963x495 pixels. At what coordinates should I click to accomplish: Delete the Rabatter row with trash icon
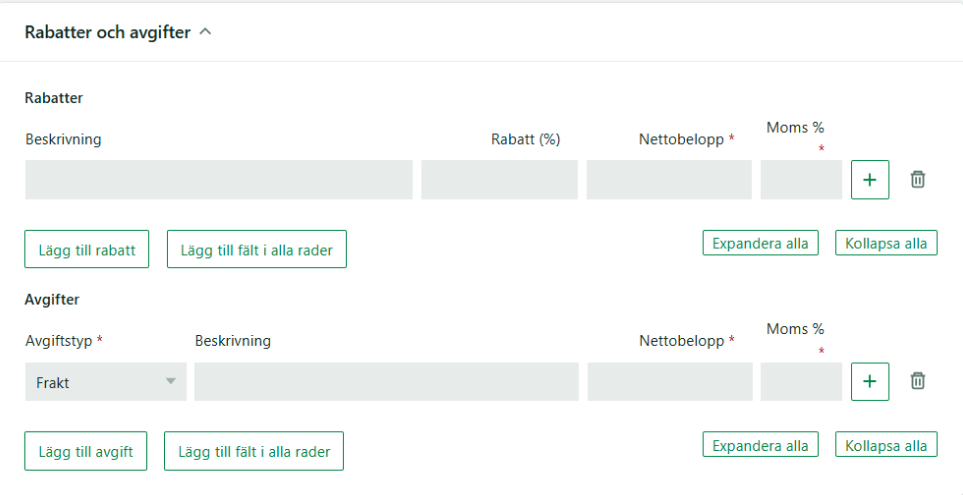point(917,180)
